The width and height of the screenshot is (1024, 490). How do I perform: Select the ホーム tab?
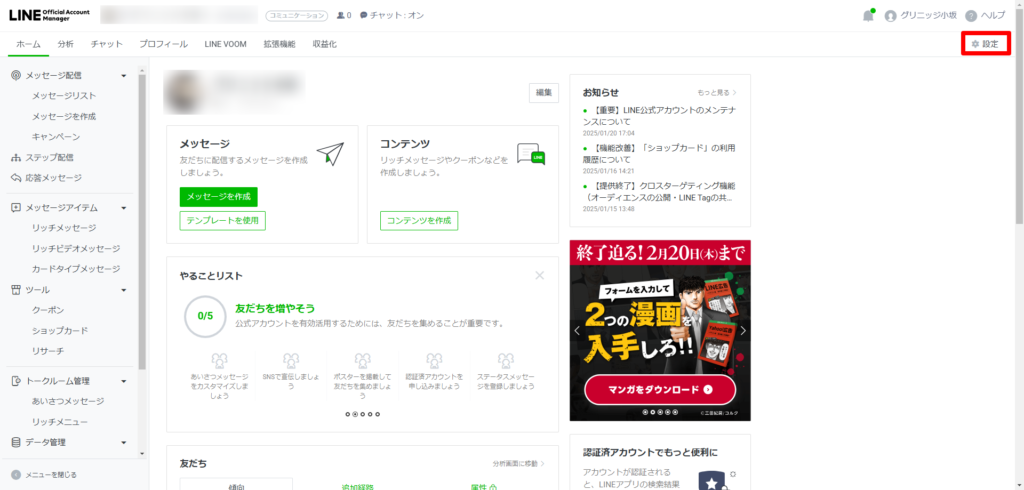28,44
